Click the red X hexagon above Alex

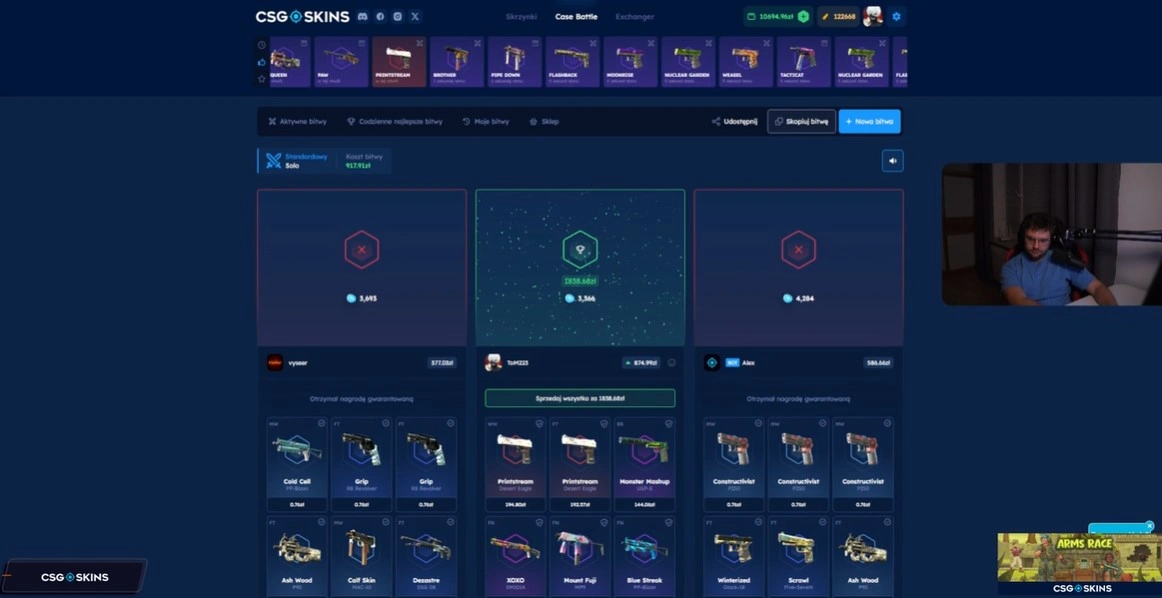[798, 250]
